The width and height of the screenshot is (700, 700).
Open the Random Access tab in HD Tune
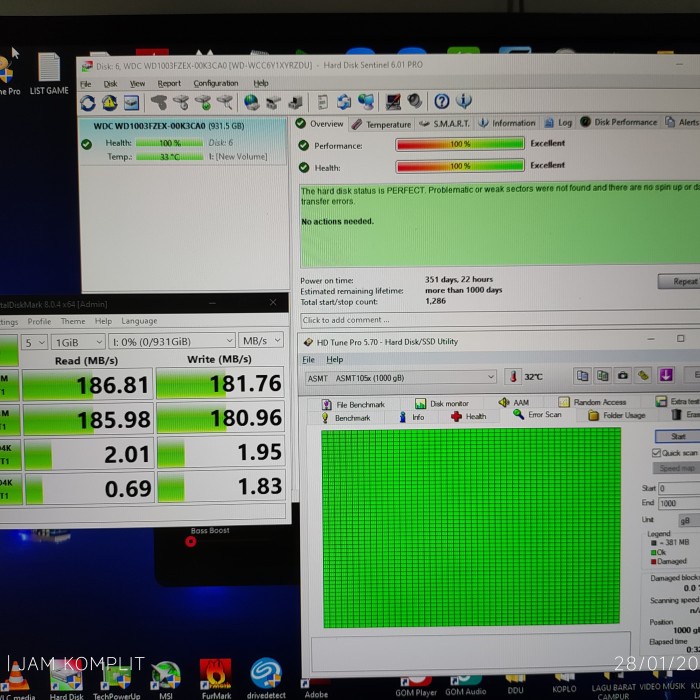pos(593,402)
